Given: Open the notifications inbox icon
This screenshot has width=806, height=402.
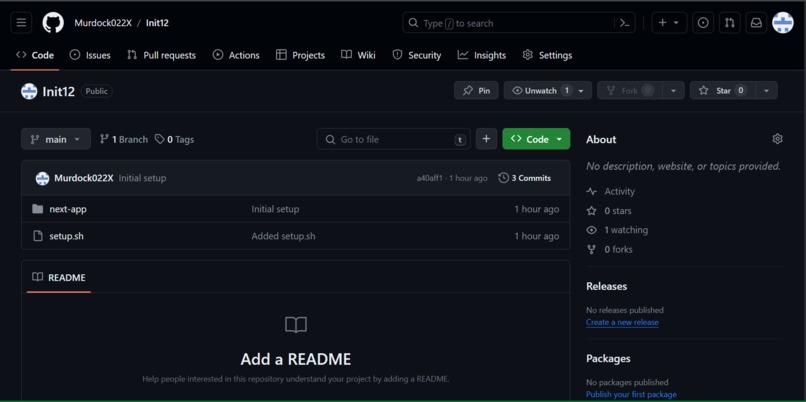Looking at the screenshot, I should [756, 23].
